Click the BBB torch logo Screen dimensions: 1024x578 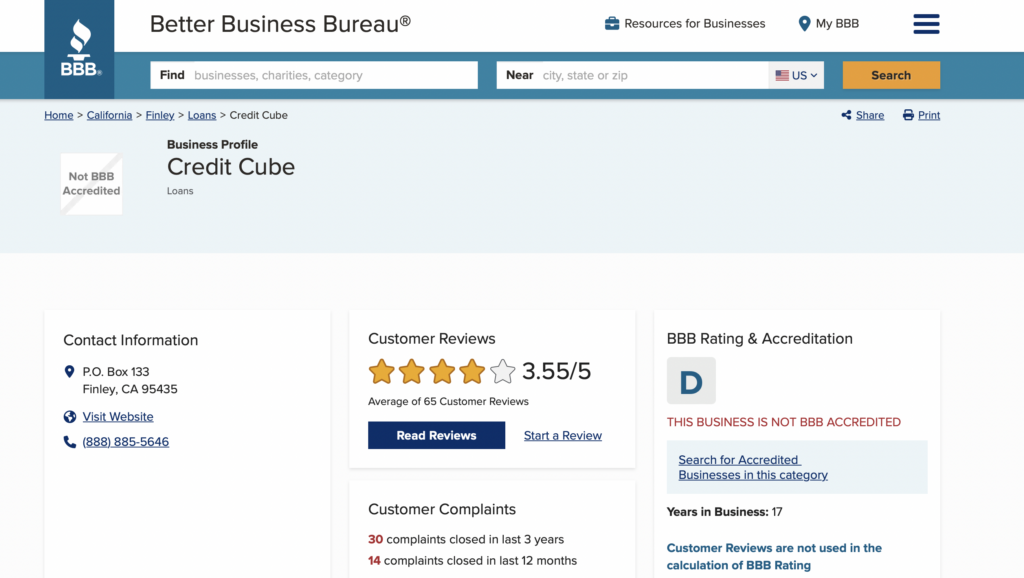[x=80, y=48]
